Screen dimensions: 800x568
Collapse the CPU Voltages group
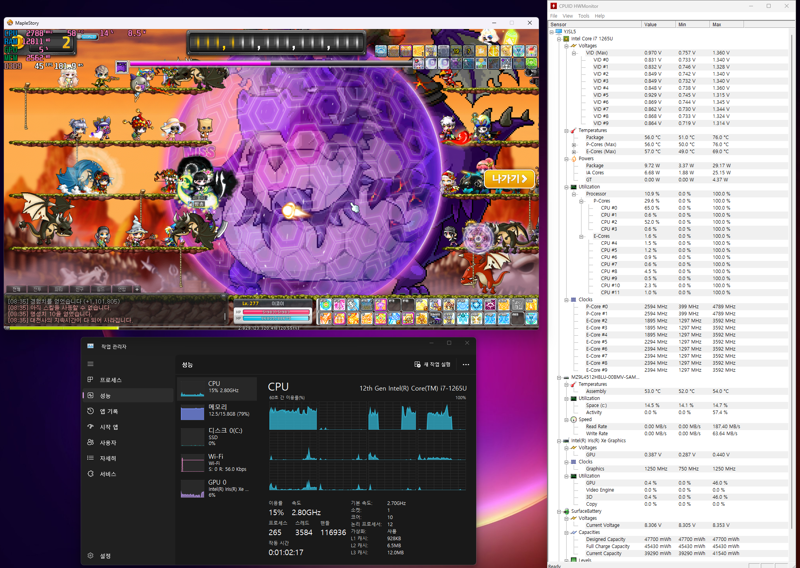pyautogui.click(x=566, y=46)
